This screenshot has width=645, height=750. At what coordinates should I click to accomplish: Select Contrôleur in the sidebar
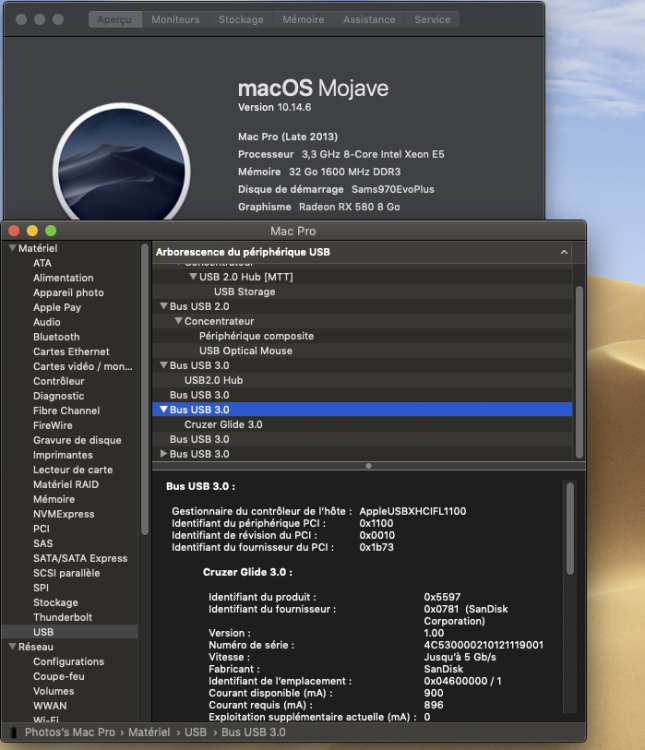(59, 381)
